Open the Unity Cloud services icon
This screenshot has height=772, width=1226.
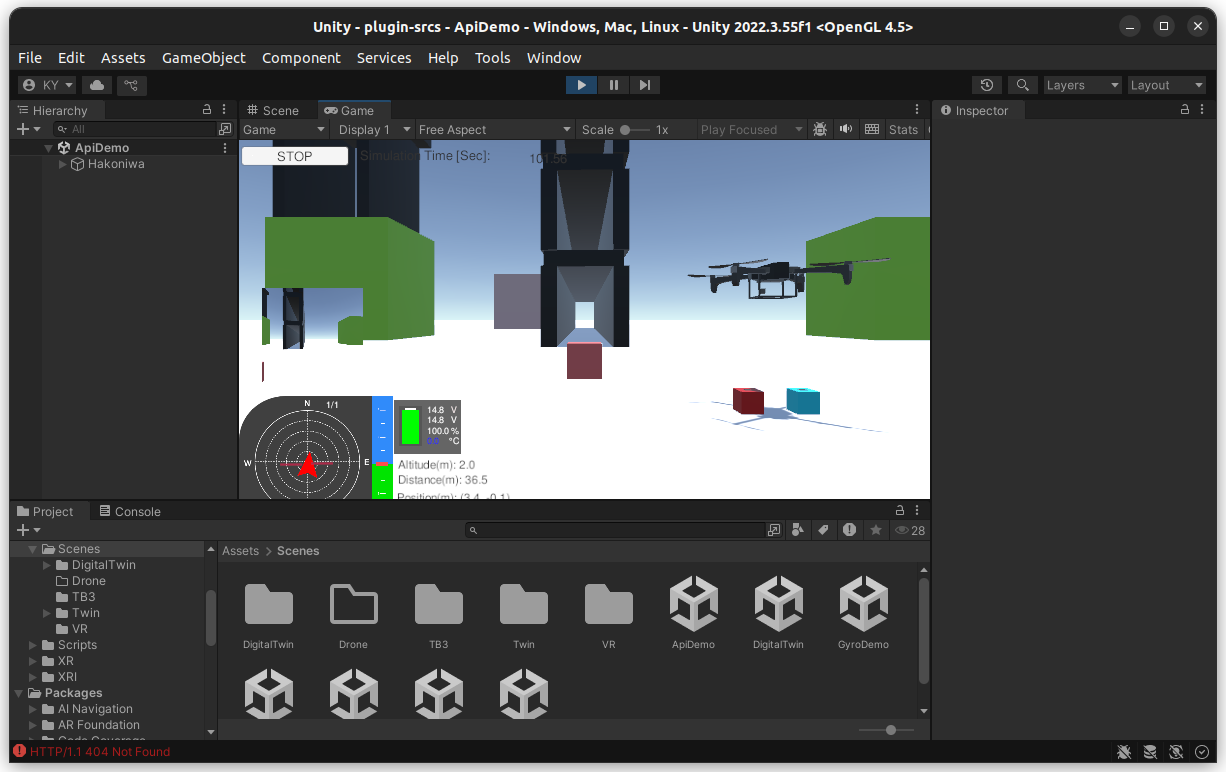click(97, 85)
